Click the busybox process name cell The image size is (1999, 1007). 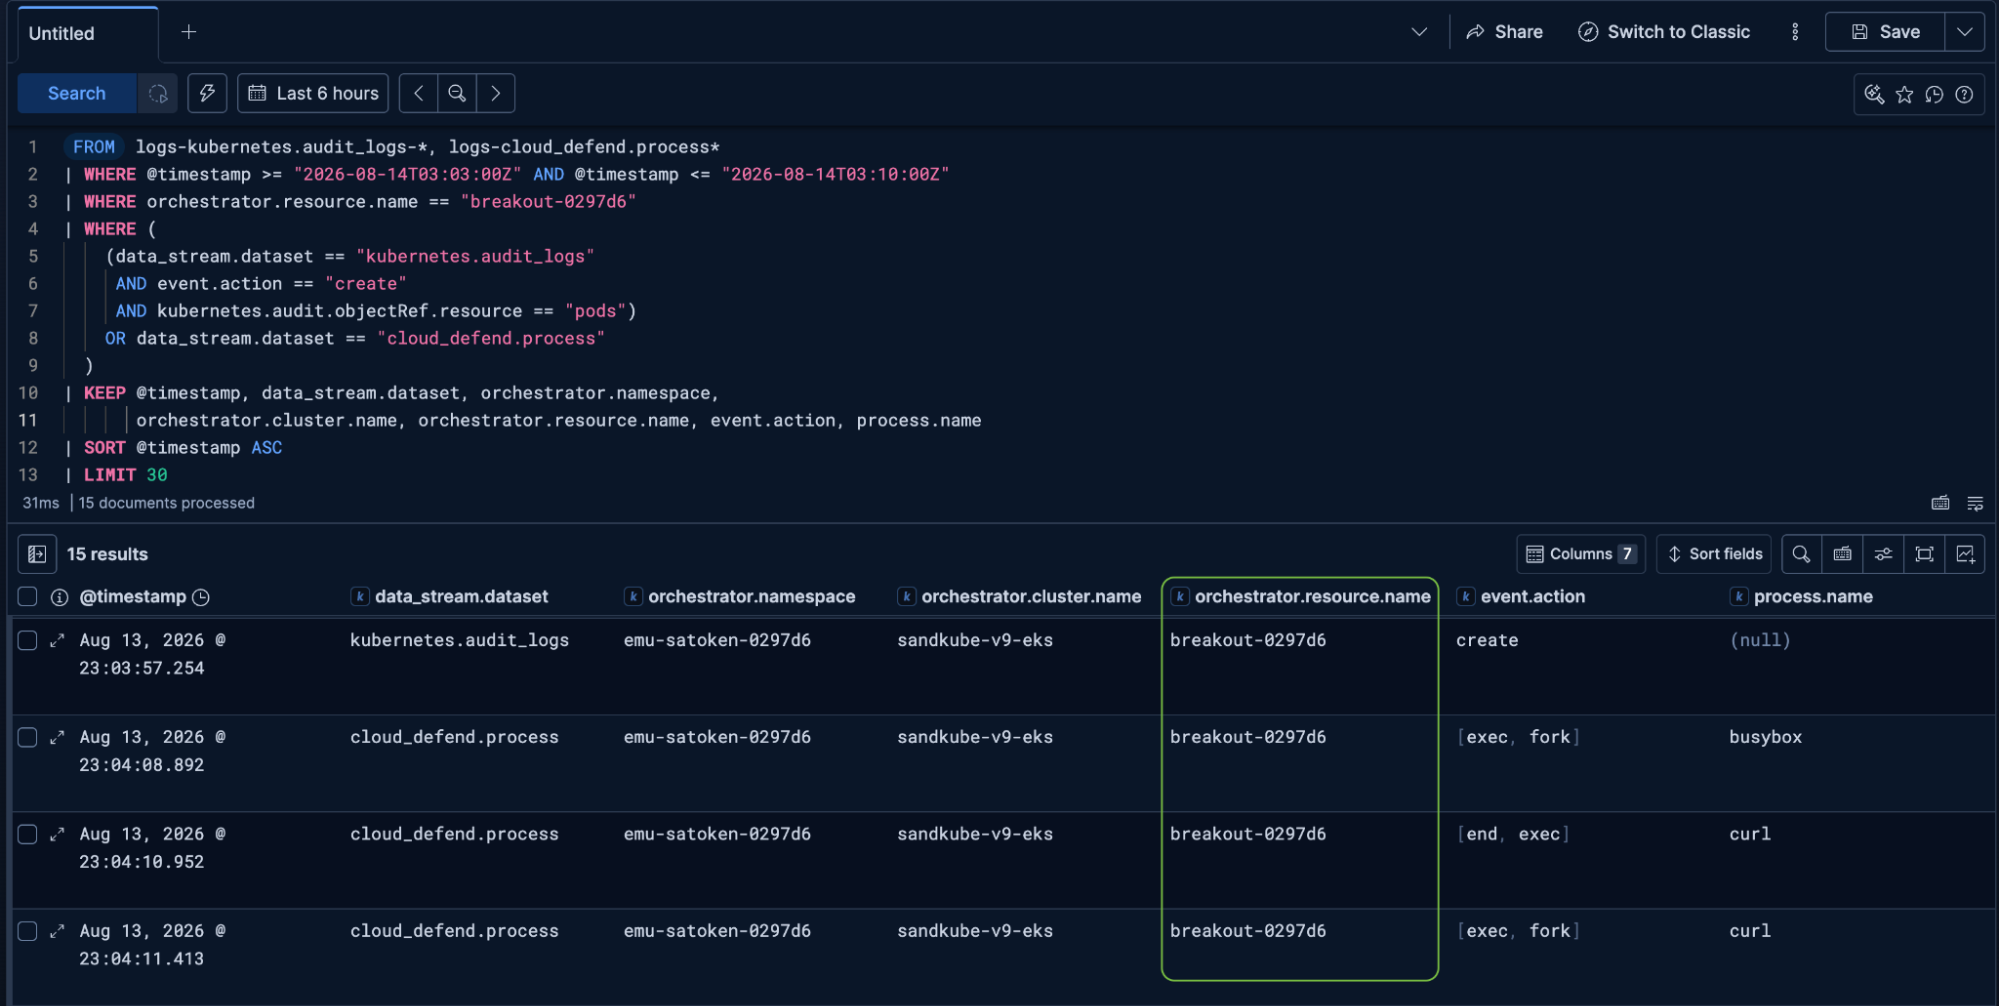pos(1765,737)
